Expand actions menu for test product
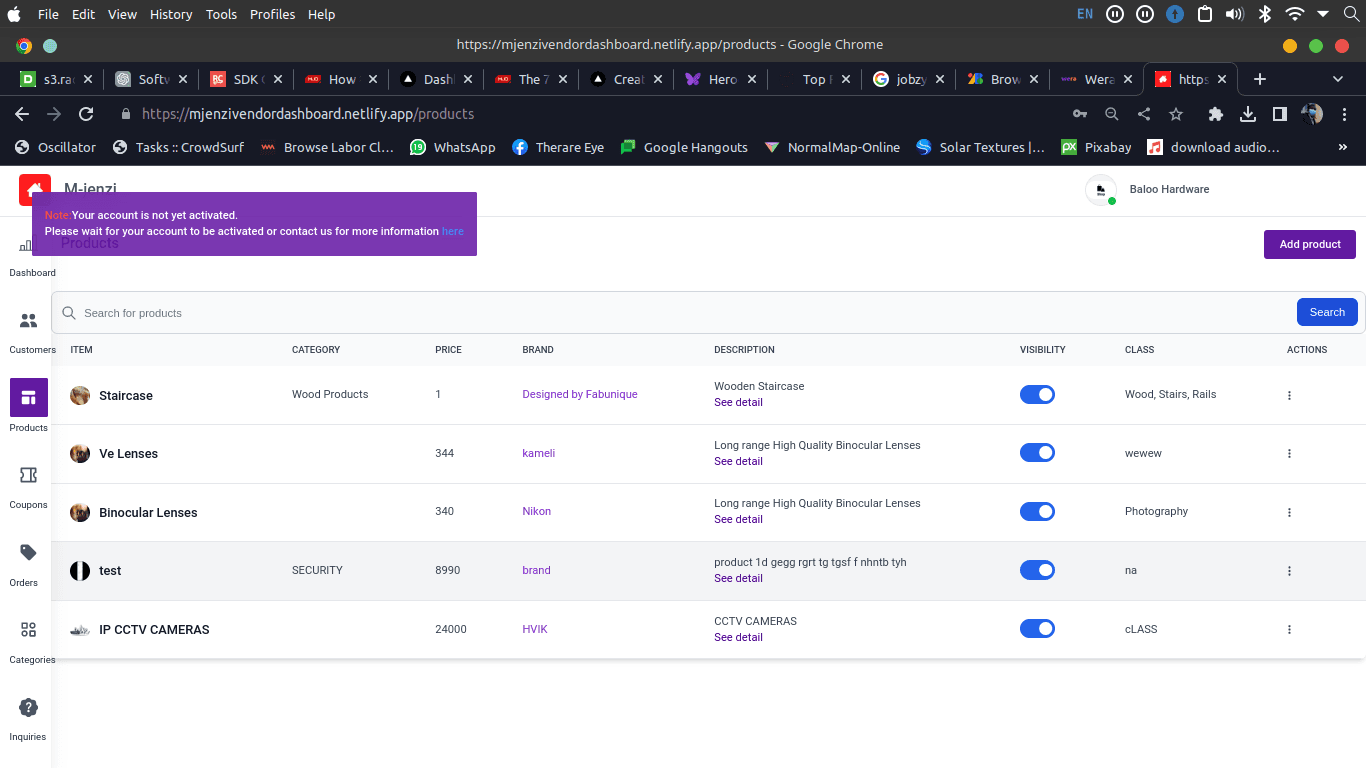 pos(1289,571)
